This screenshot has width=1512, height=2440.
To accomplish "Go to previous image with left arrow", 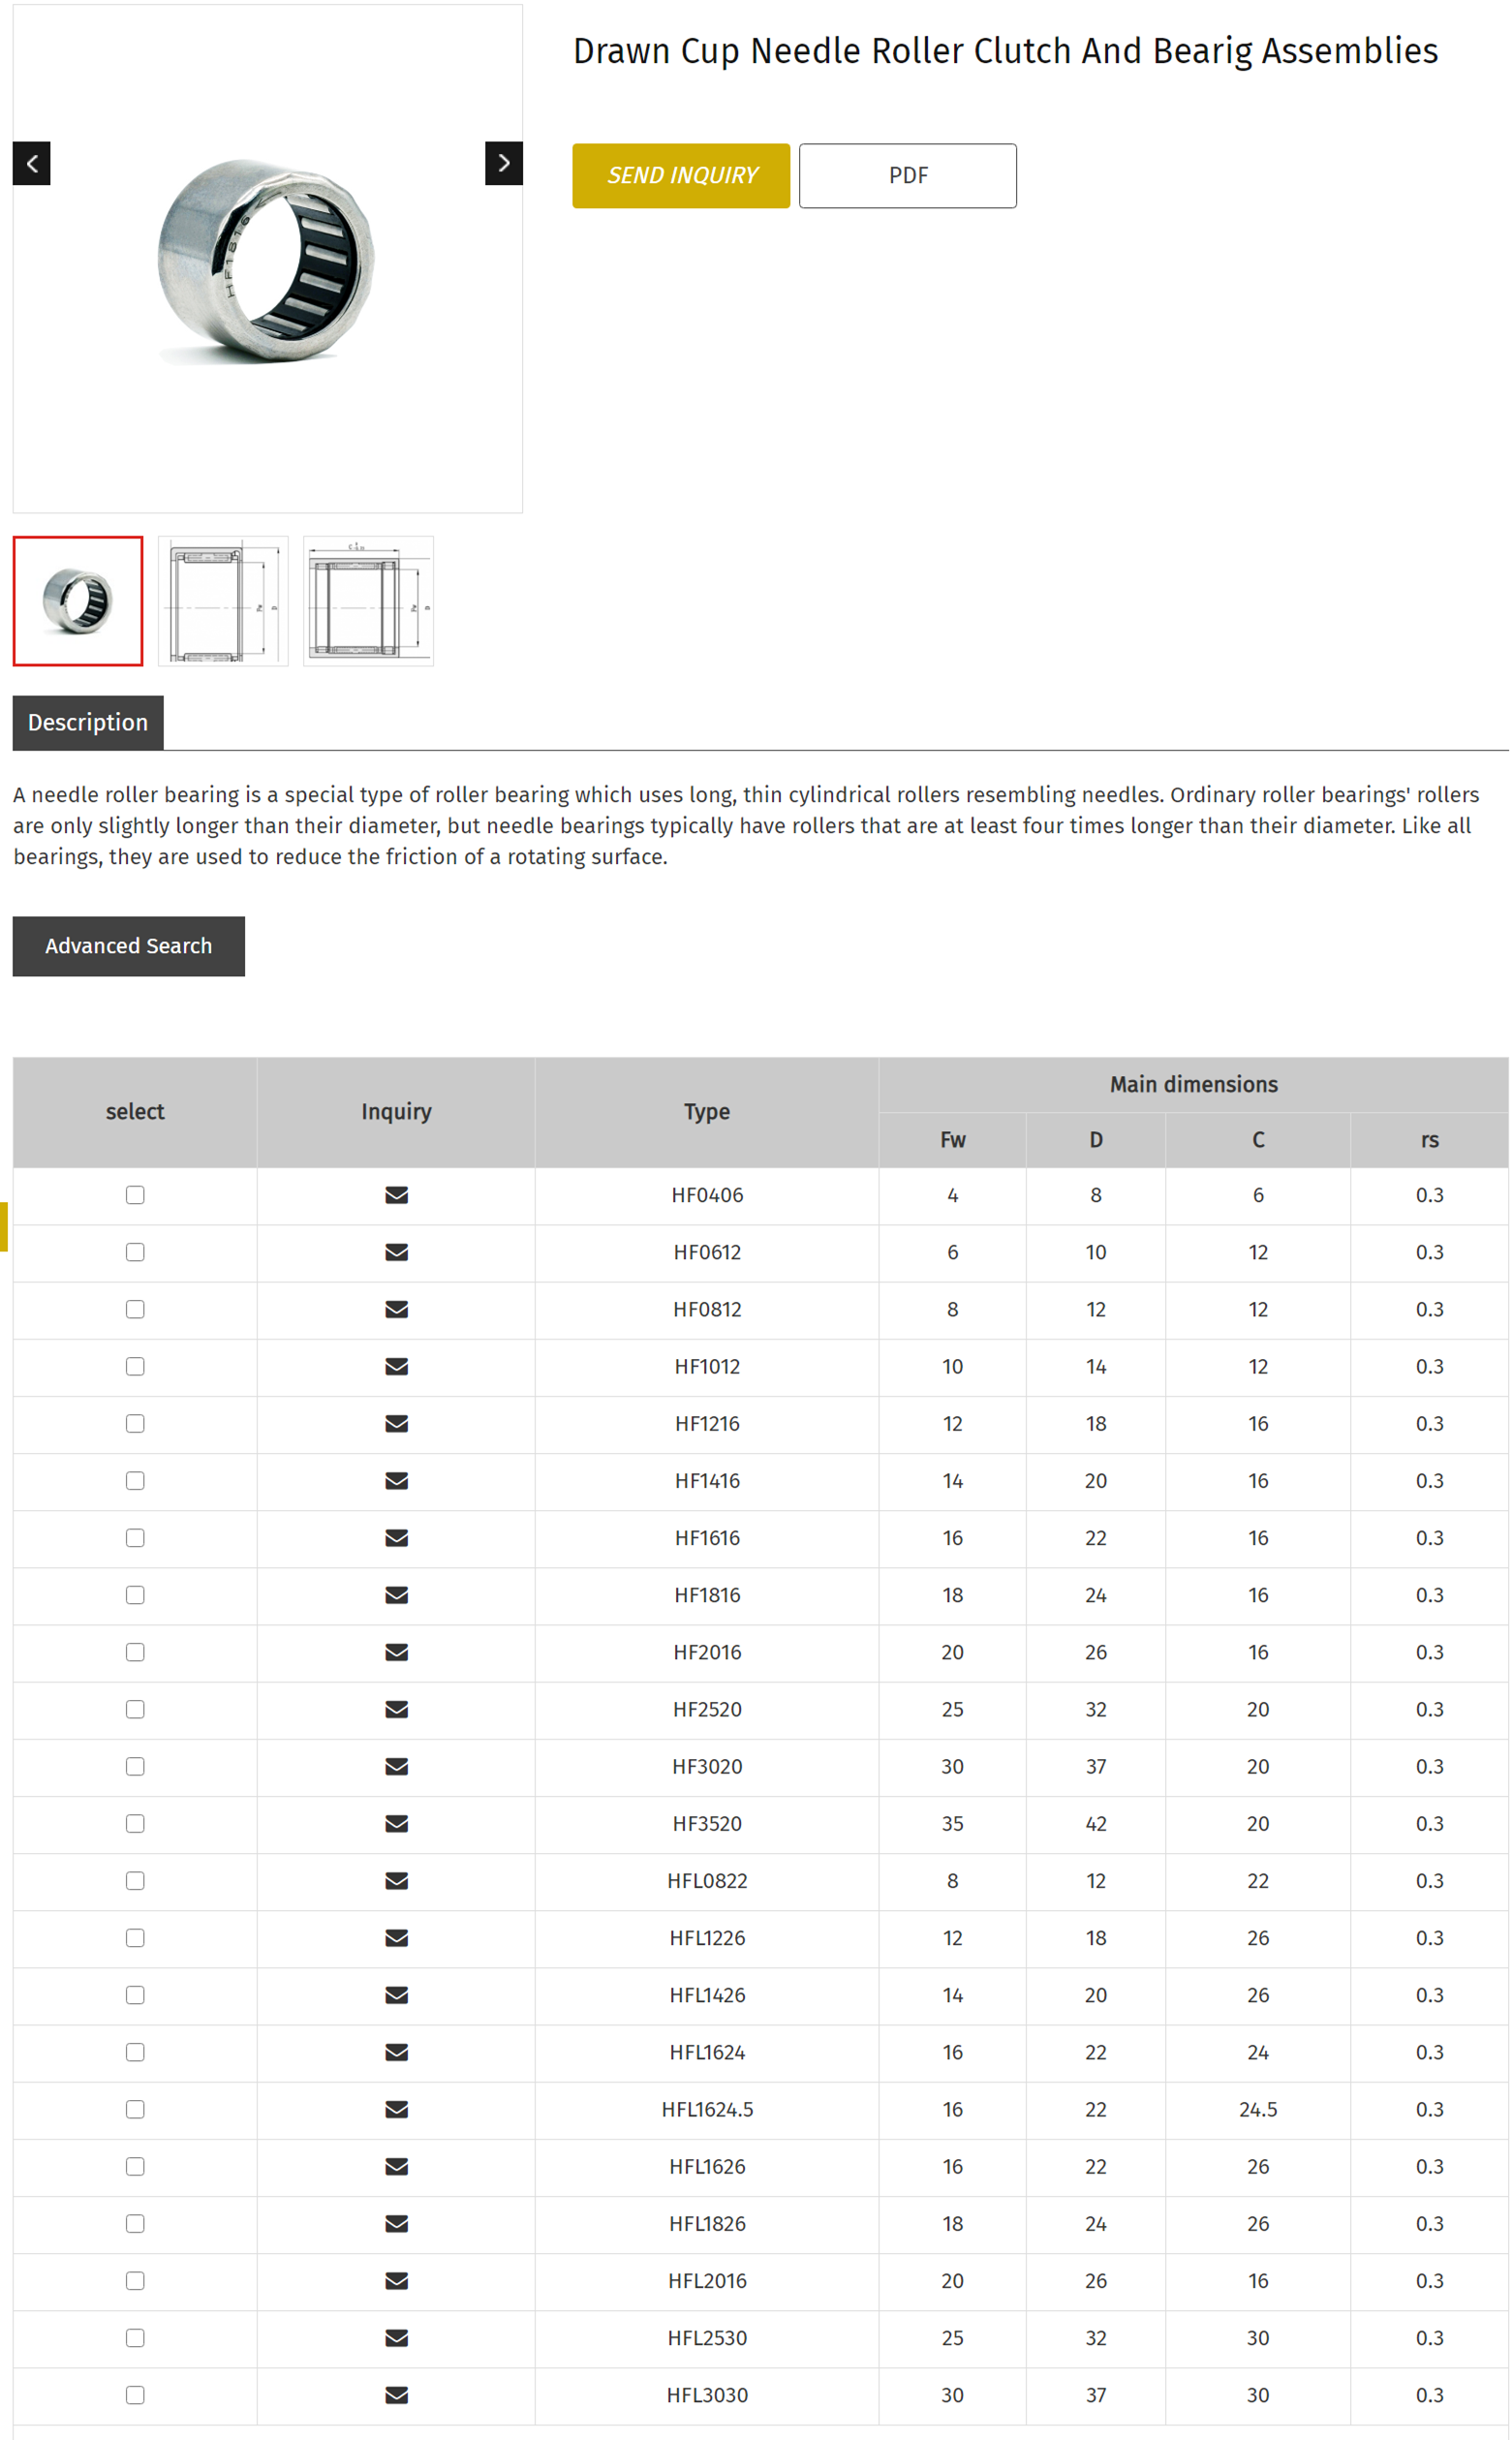I will [32, 163].
